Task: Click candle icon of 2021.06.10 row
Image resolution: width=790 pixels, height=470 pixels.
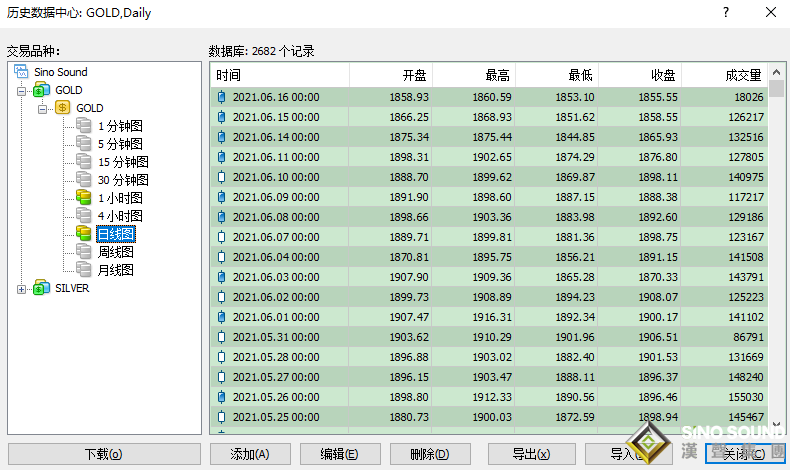Action: [x=221, y=177]
